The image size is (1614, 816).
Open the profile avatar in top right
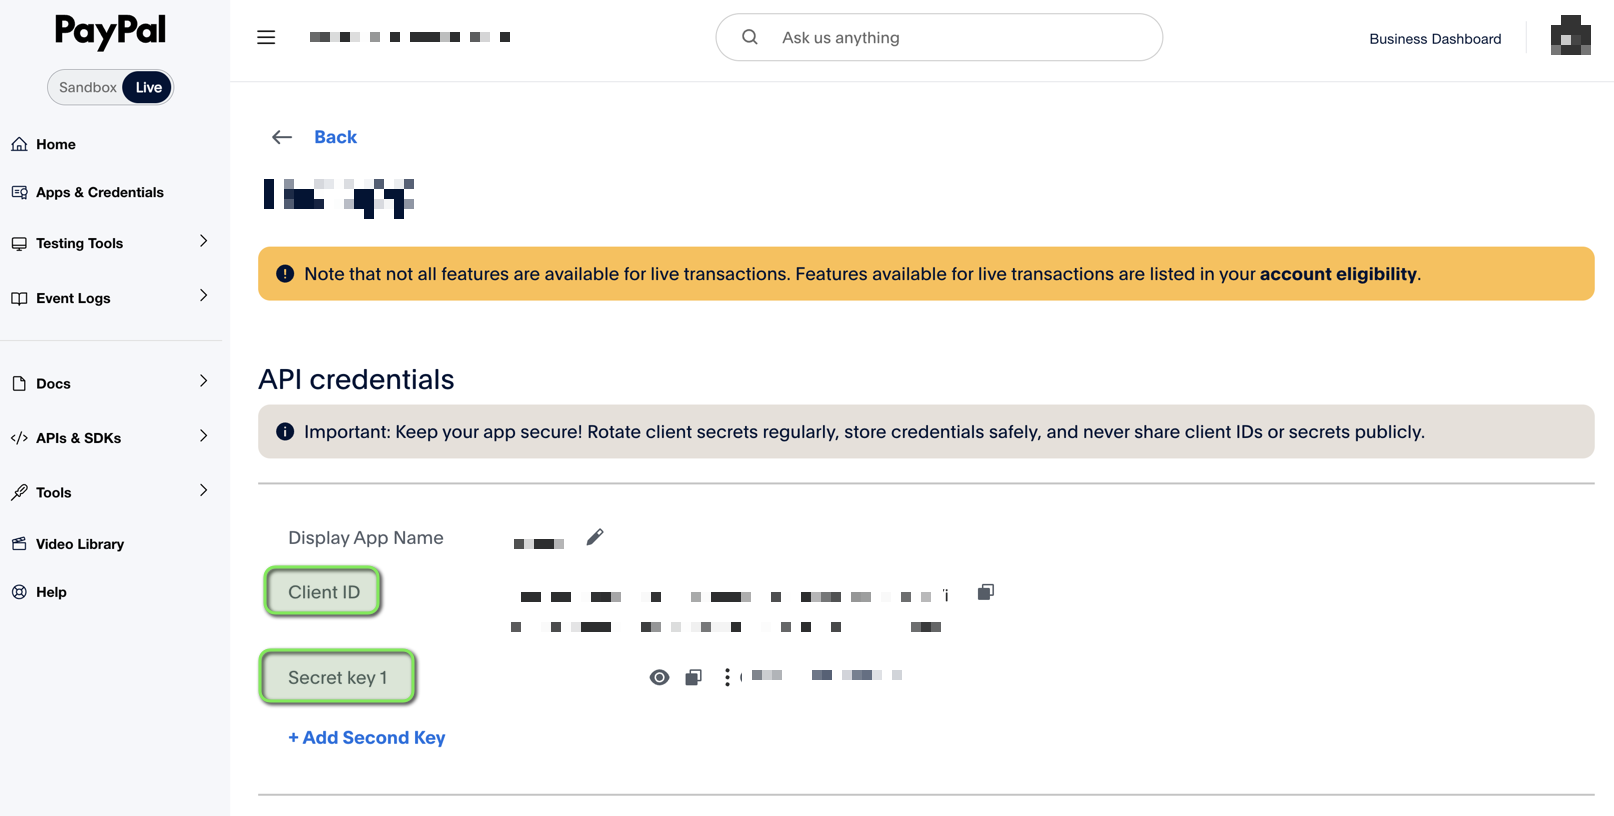pos(1570,37)
